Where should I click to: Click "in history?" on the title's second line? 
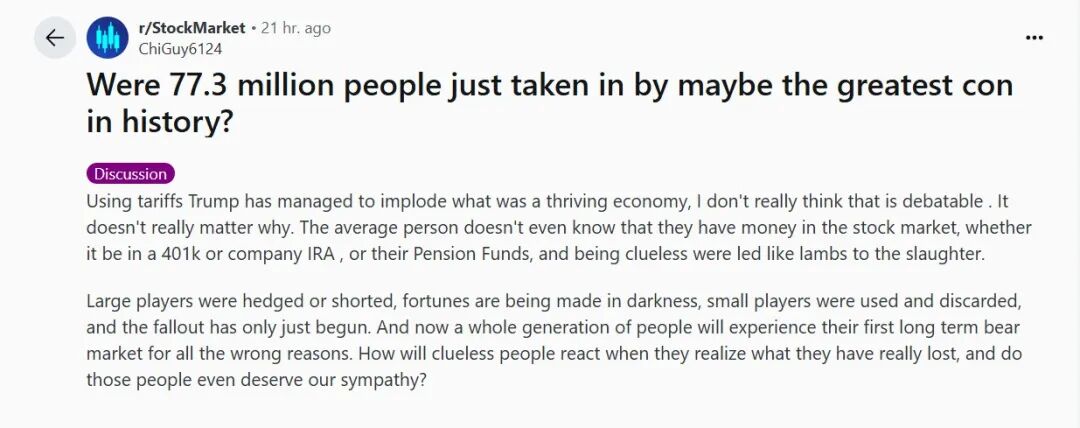click(160, 122)
